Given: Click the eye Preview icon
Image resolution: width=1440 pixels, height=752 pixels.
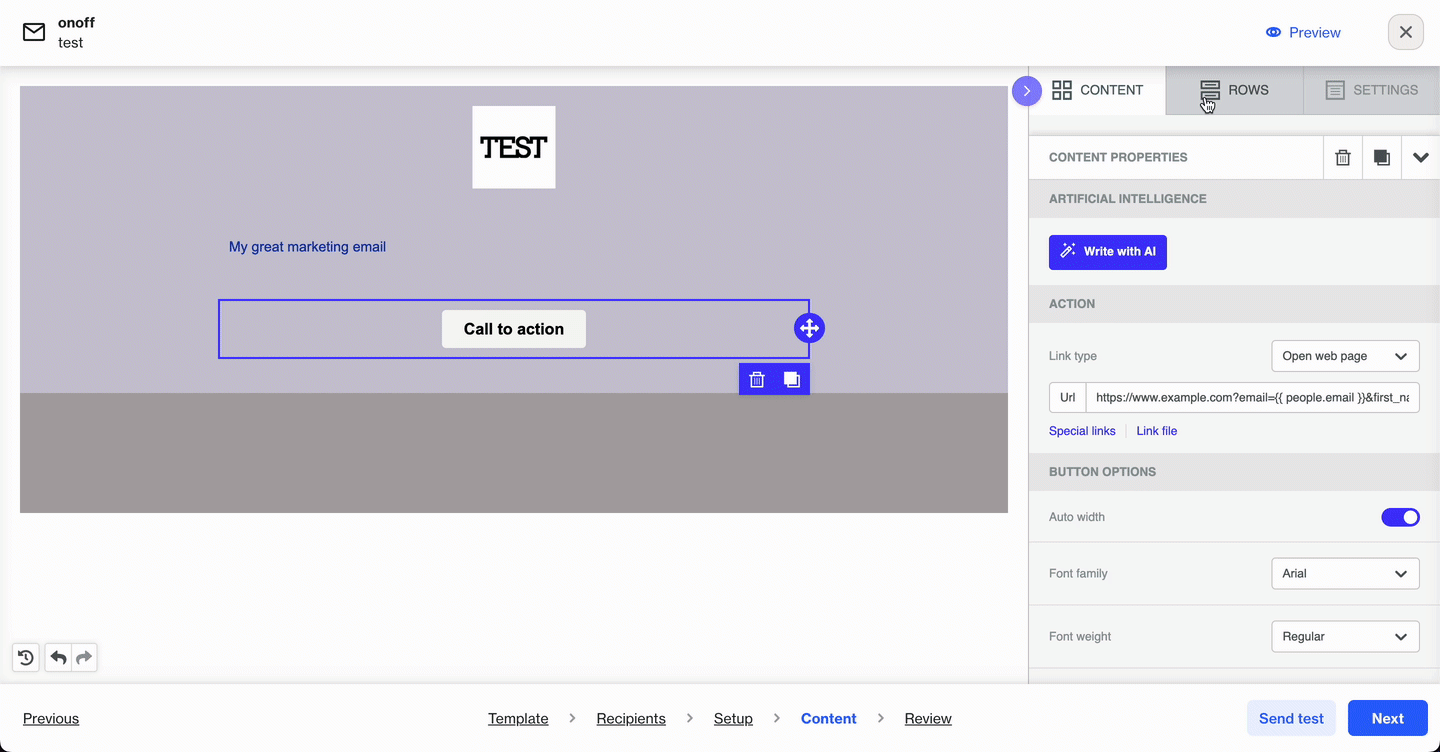Looking at the screenshot, I should point(1273,32).
